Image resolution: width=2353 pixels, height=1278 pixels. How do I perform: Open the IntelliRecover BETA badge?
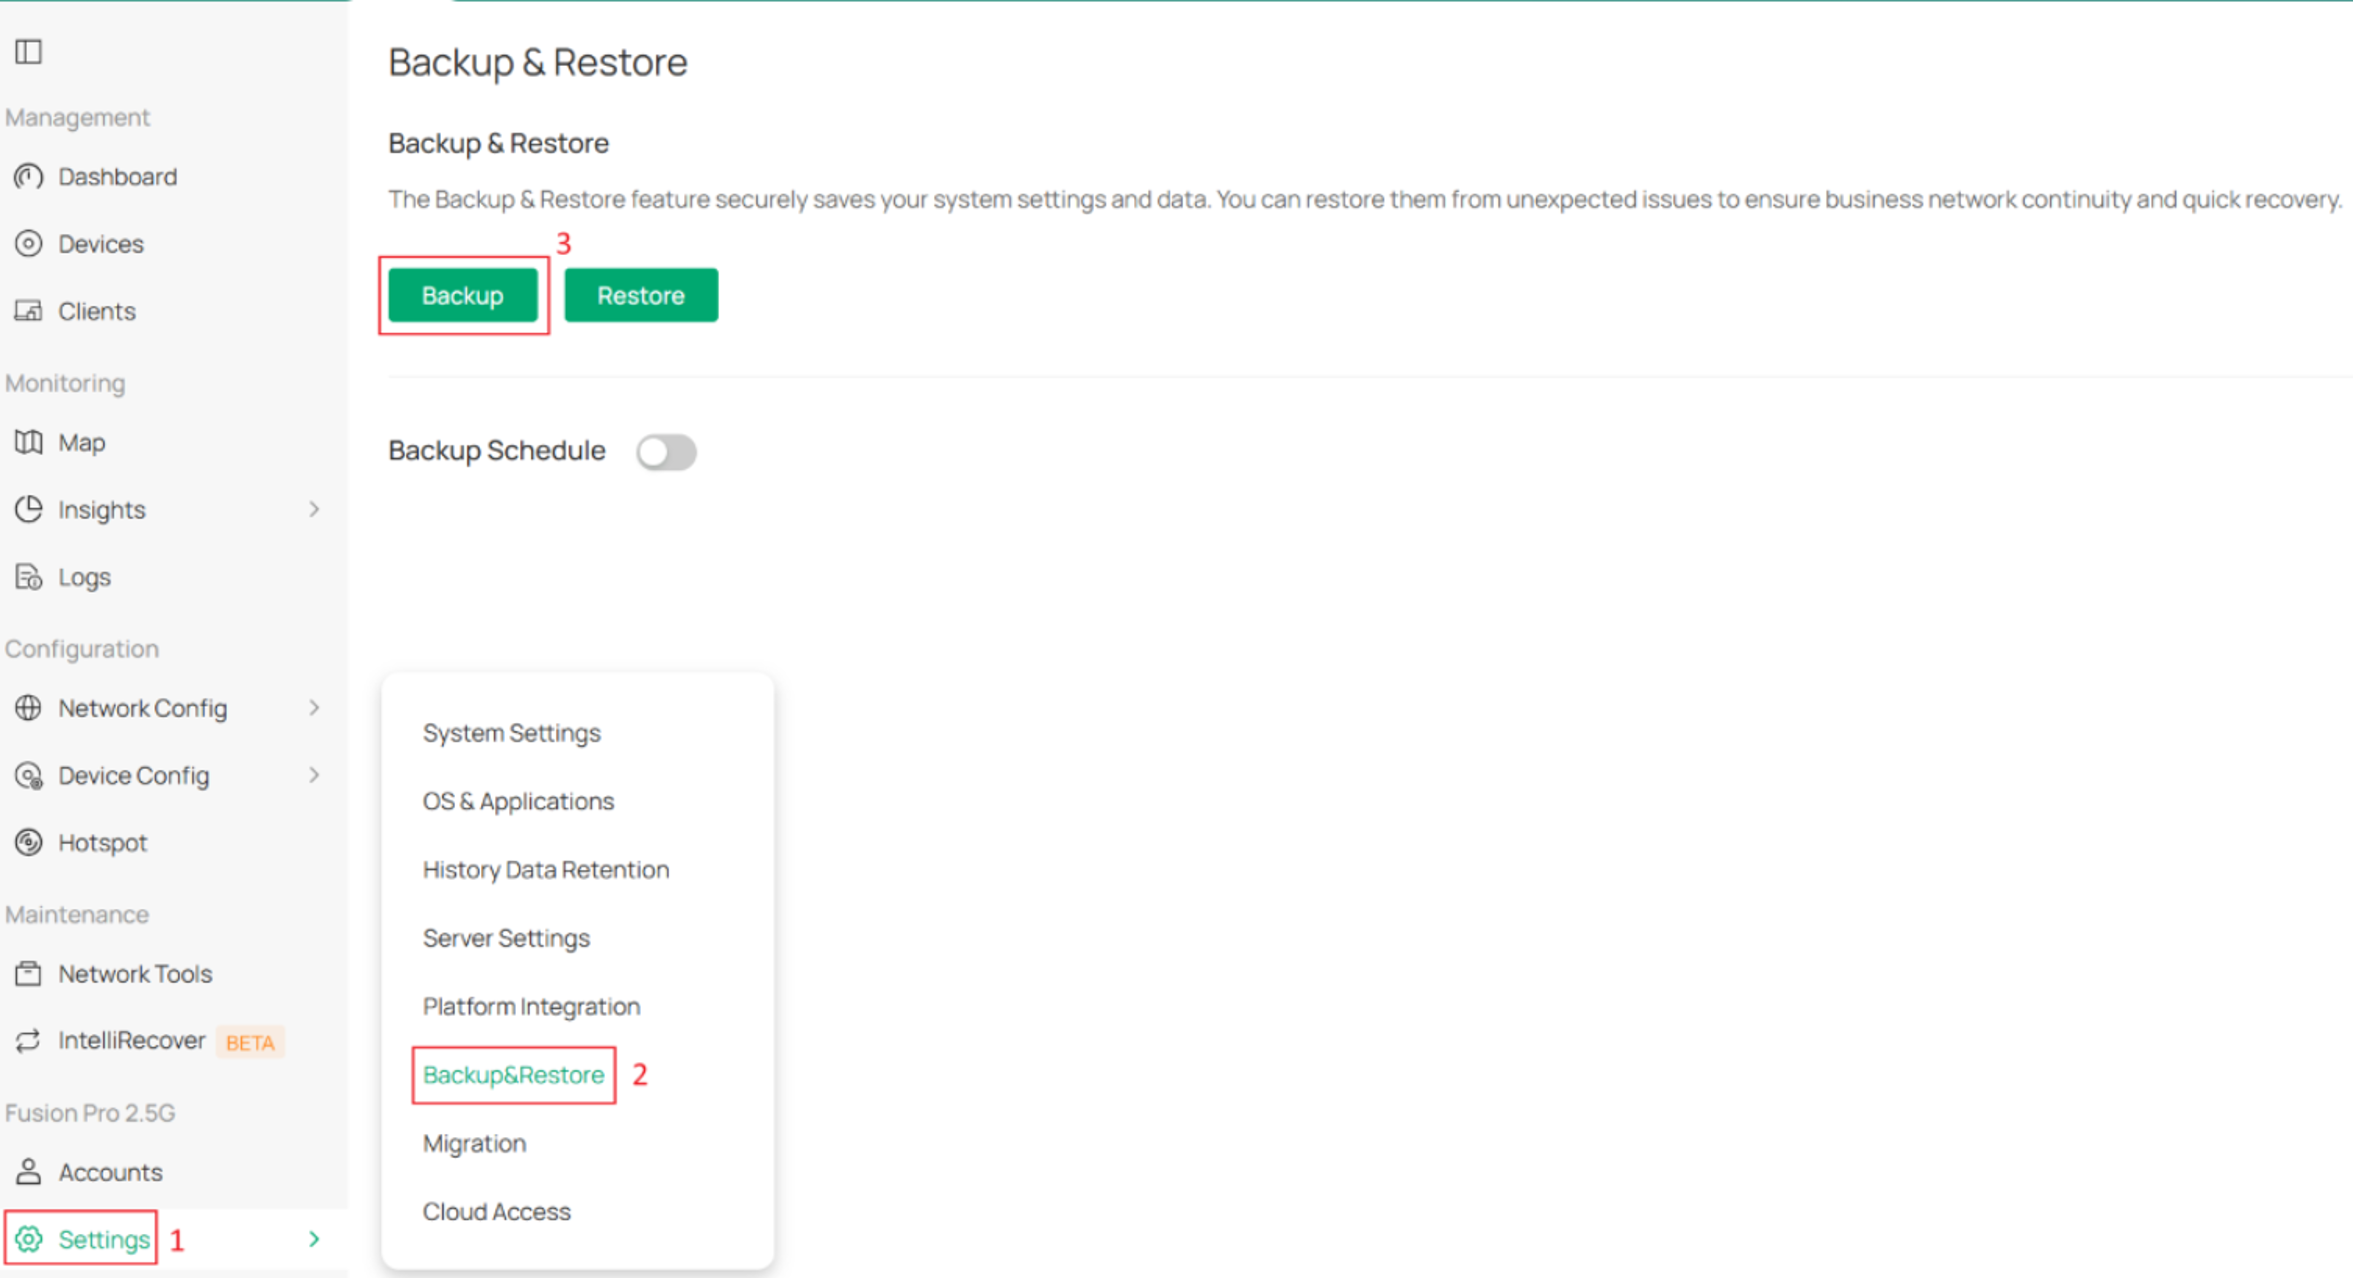250,1042
